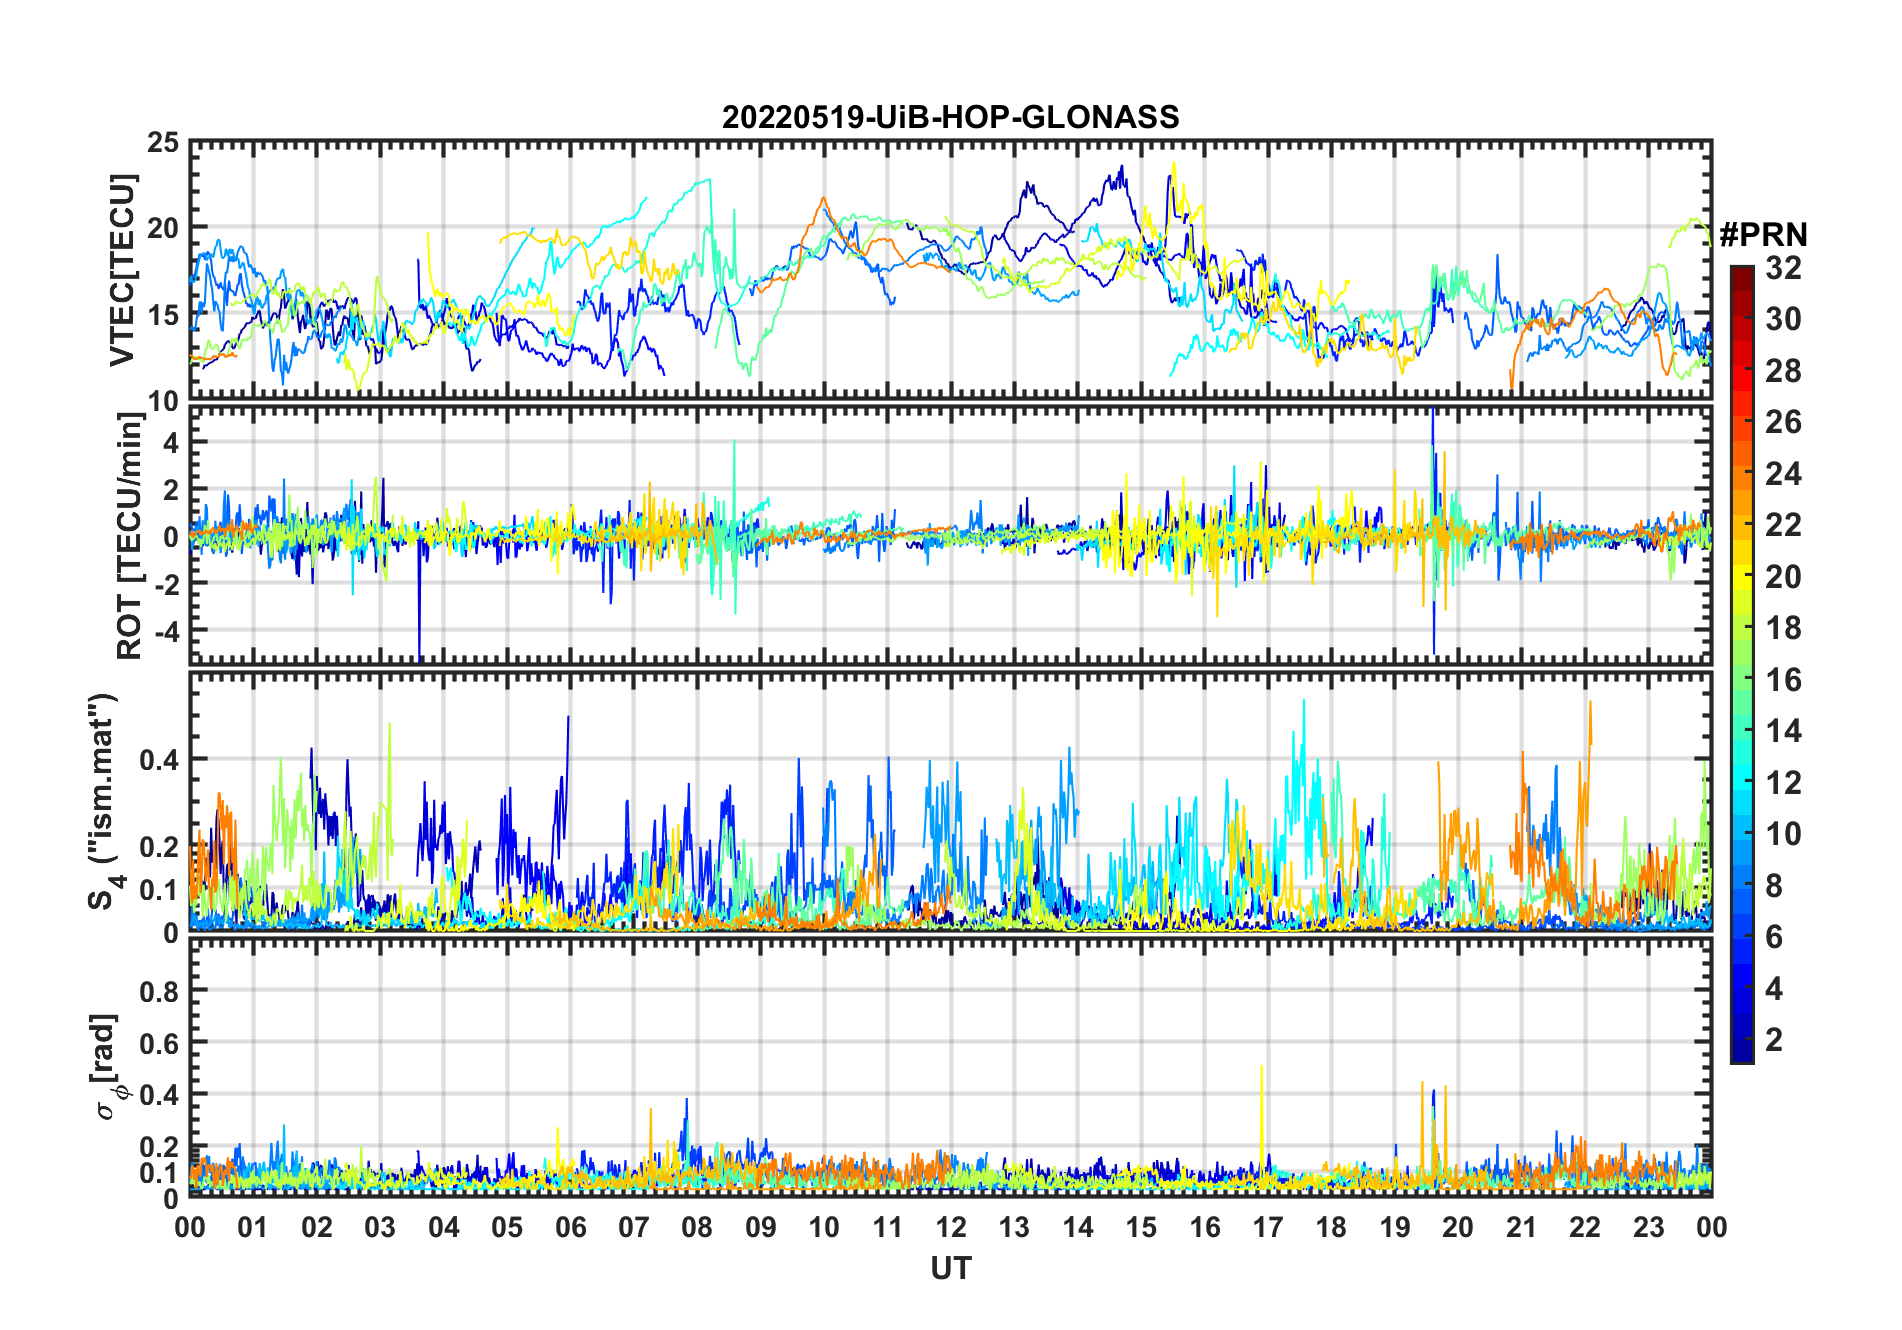Click colorbar tick label 8
Image resolution: width=1902 pixels, height=1330 pixels.
(1774, 886)
